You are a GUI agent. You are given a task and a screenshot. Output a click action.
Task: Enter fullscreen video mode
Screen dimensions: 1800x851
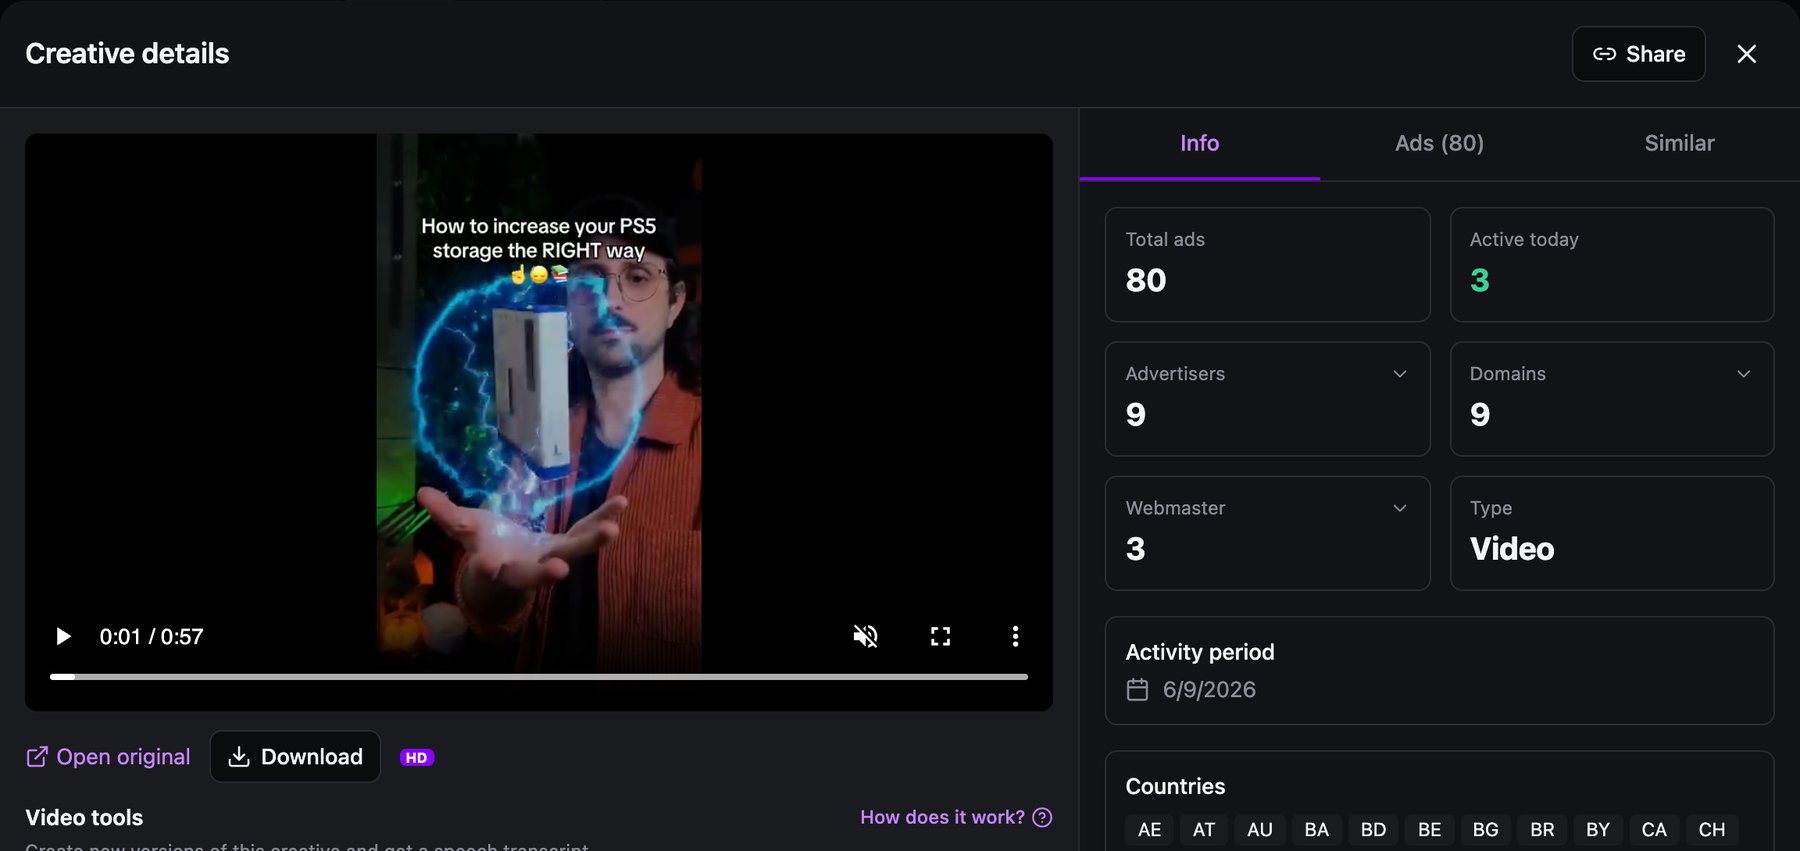[940, 637]
